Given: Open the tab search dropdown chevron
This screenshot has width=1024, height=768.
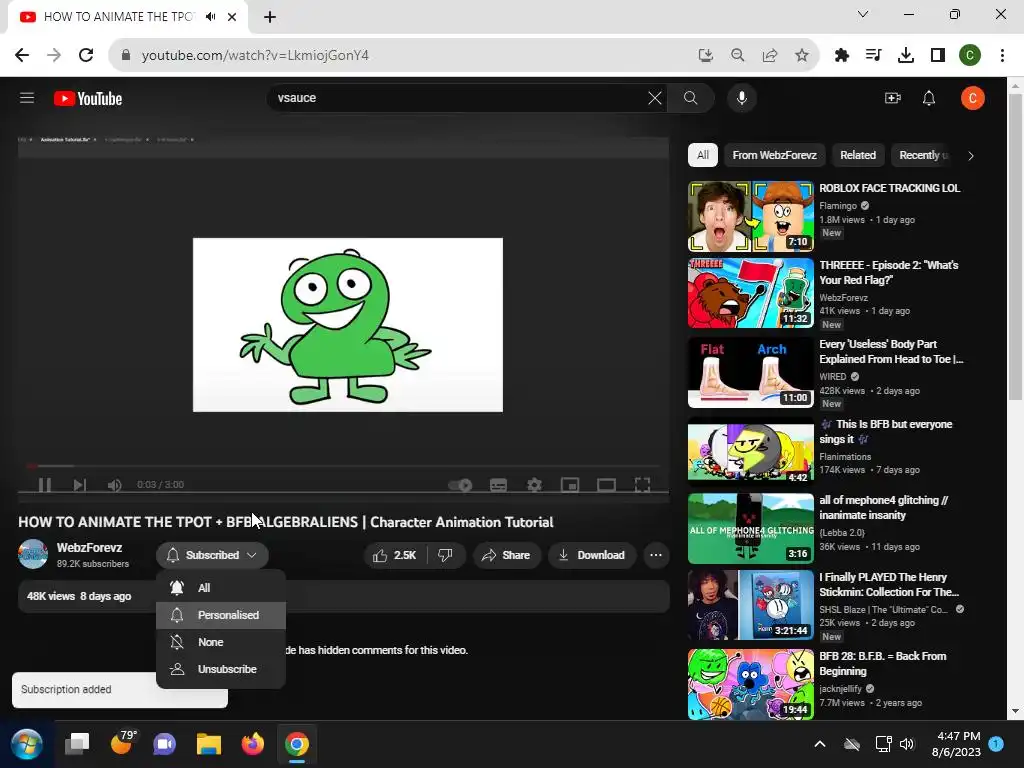Looking at the screenshot, I should (863, 14).
